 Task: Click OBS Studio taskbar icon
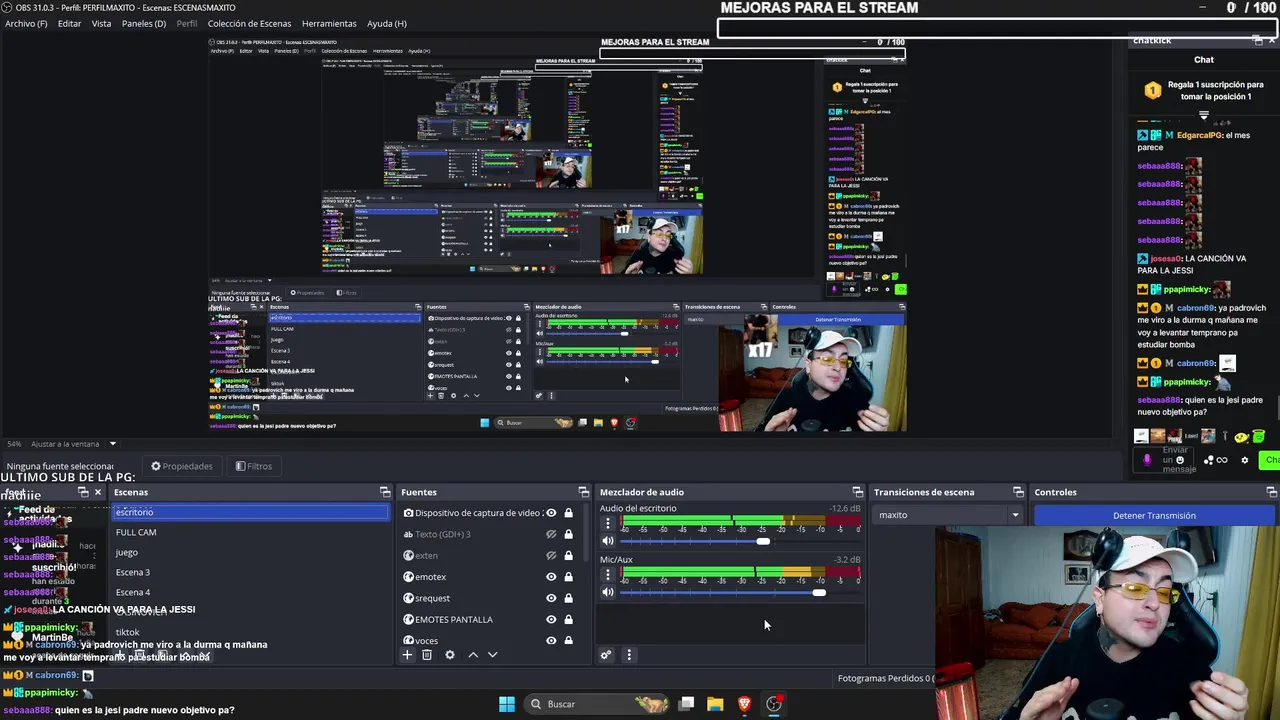tap(774, 704)
